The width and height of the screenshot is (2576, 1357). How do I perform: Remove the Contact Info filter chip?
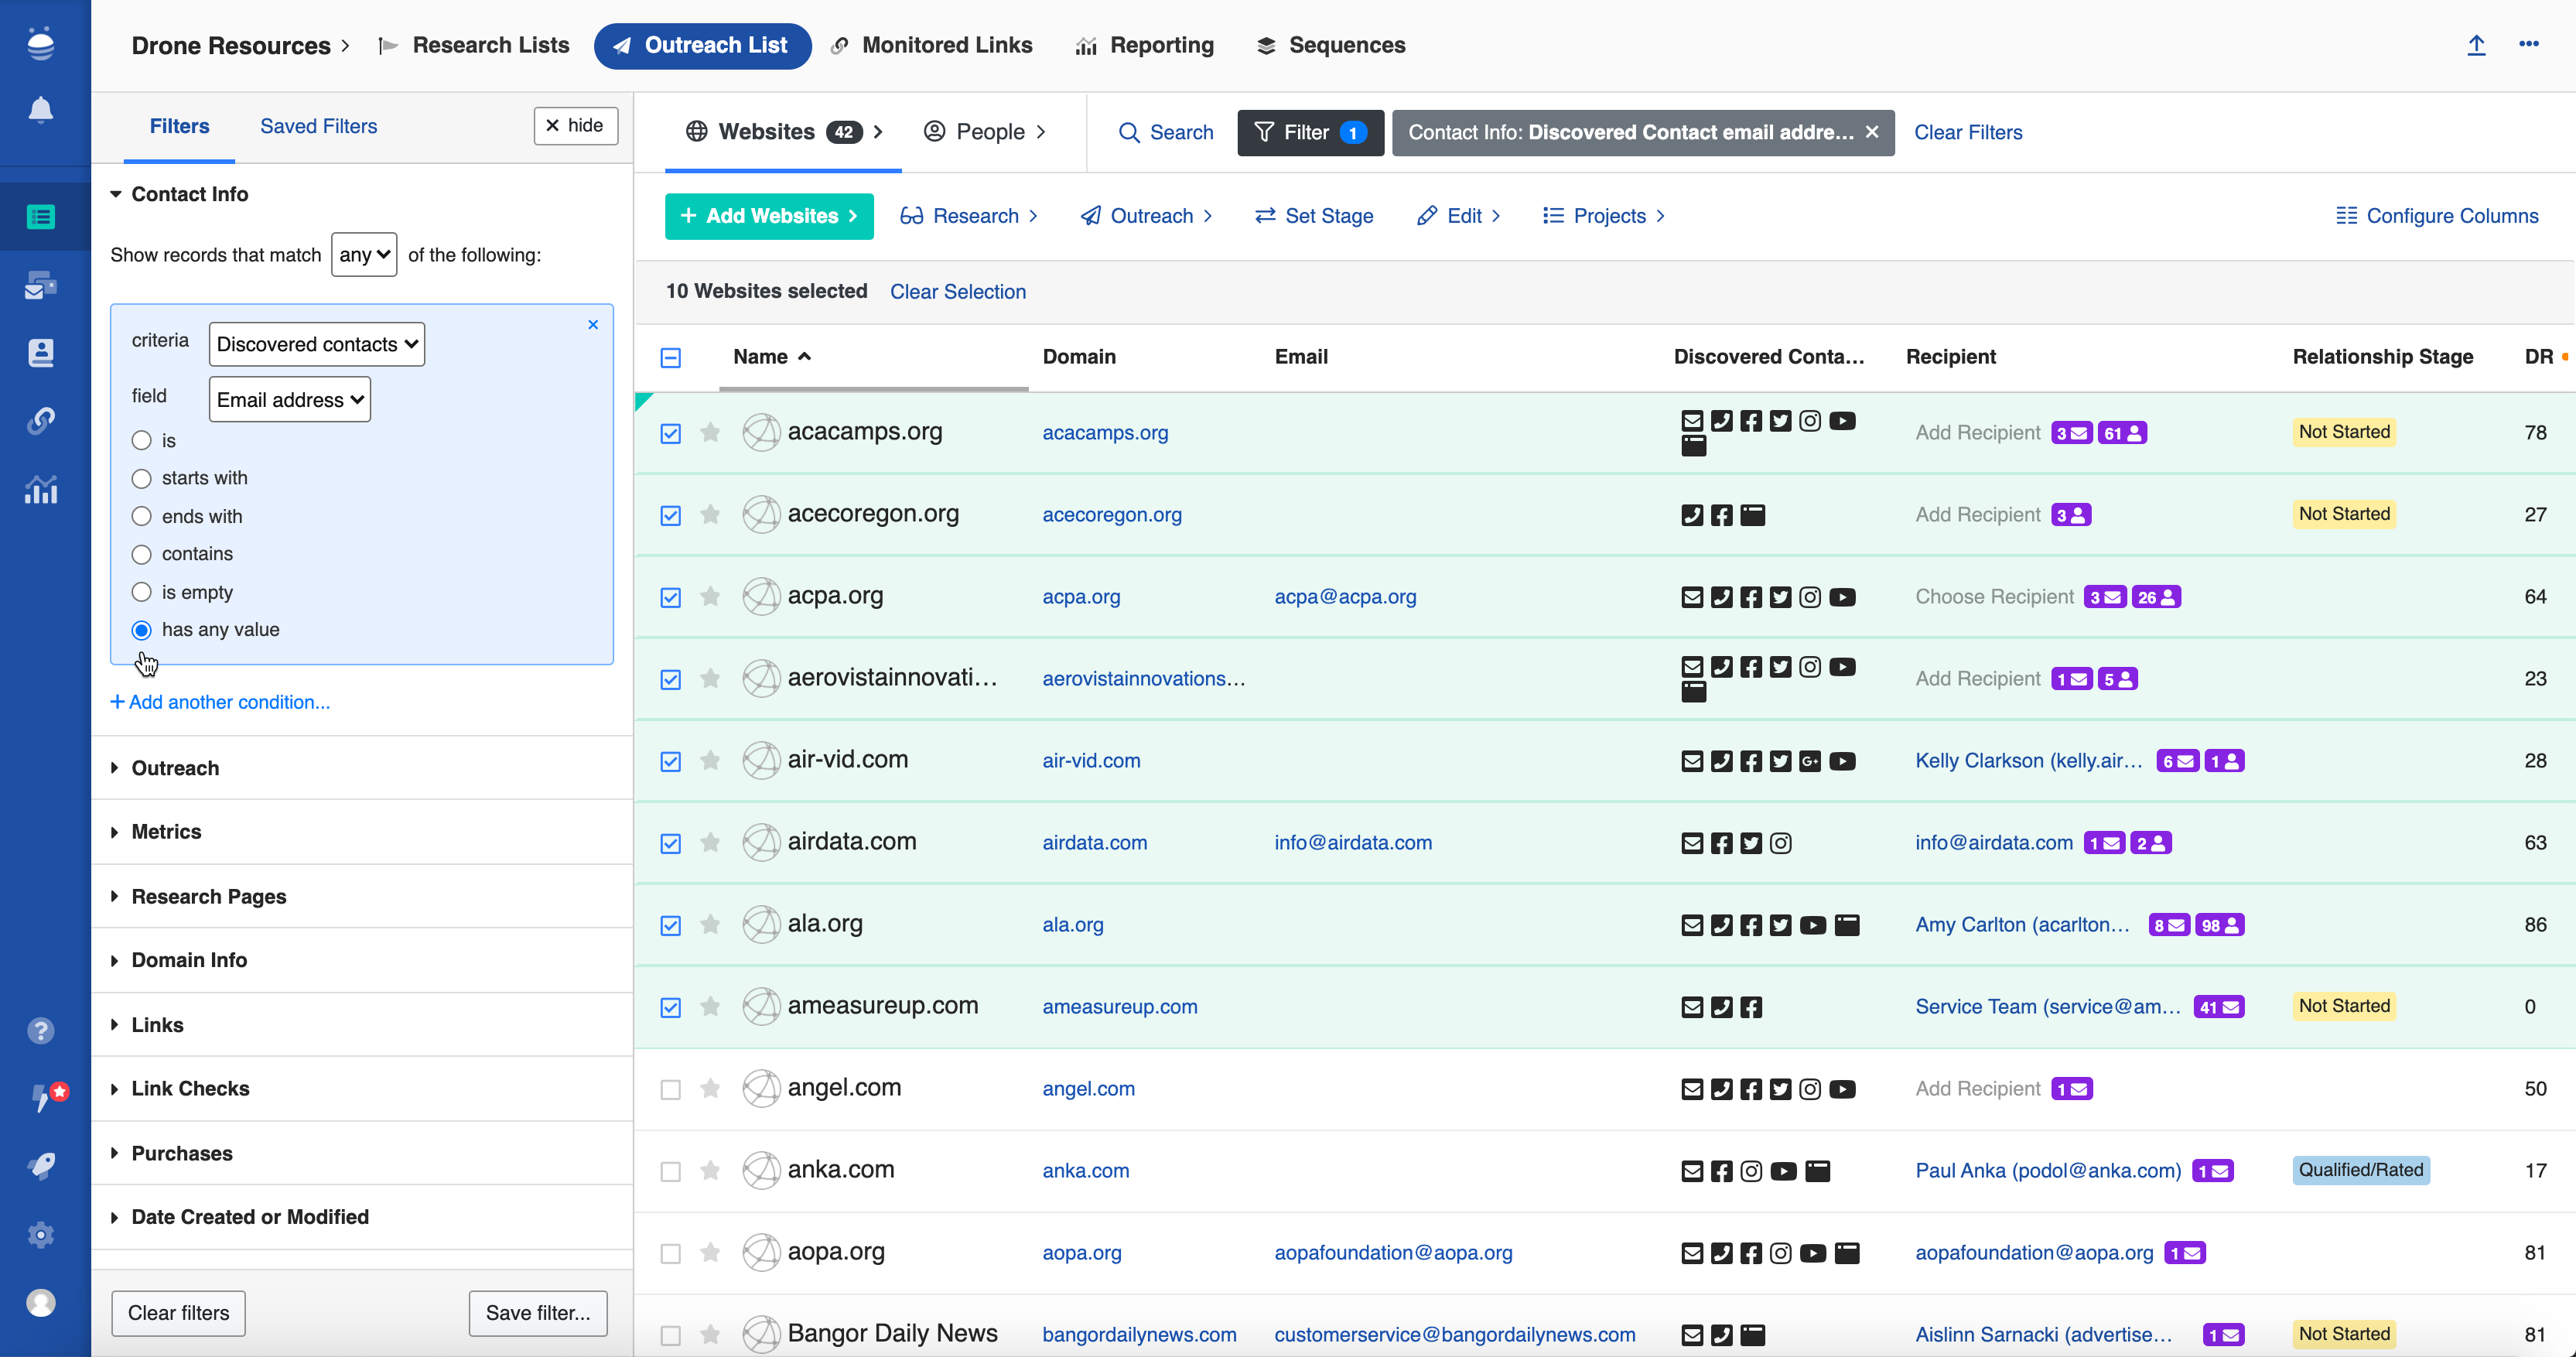pos(1872,132)
